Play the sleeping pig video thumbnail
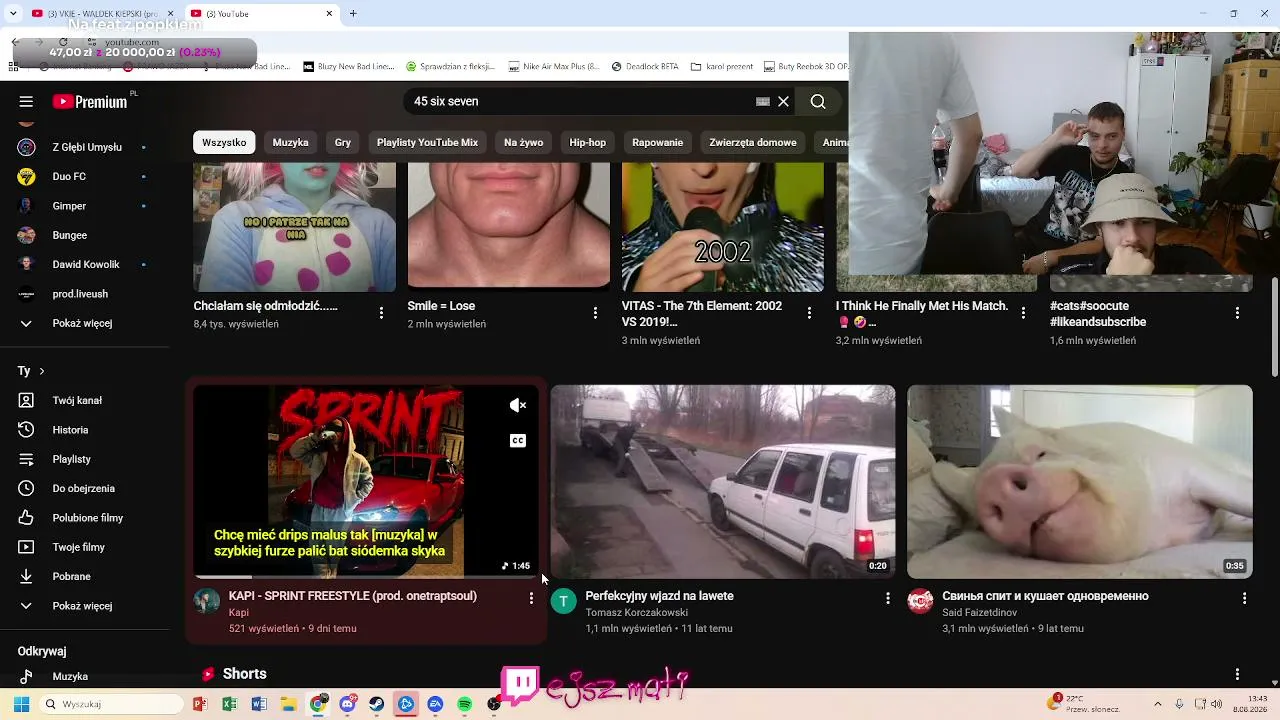The height and width of the screenshot is (720, 1280). click(x=1080, y=482)
